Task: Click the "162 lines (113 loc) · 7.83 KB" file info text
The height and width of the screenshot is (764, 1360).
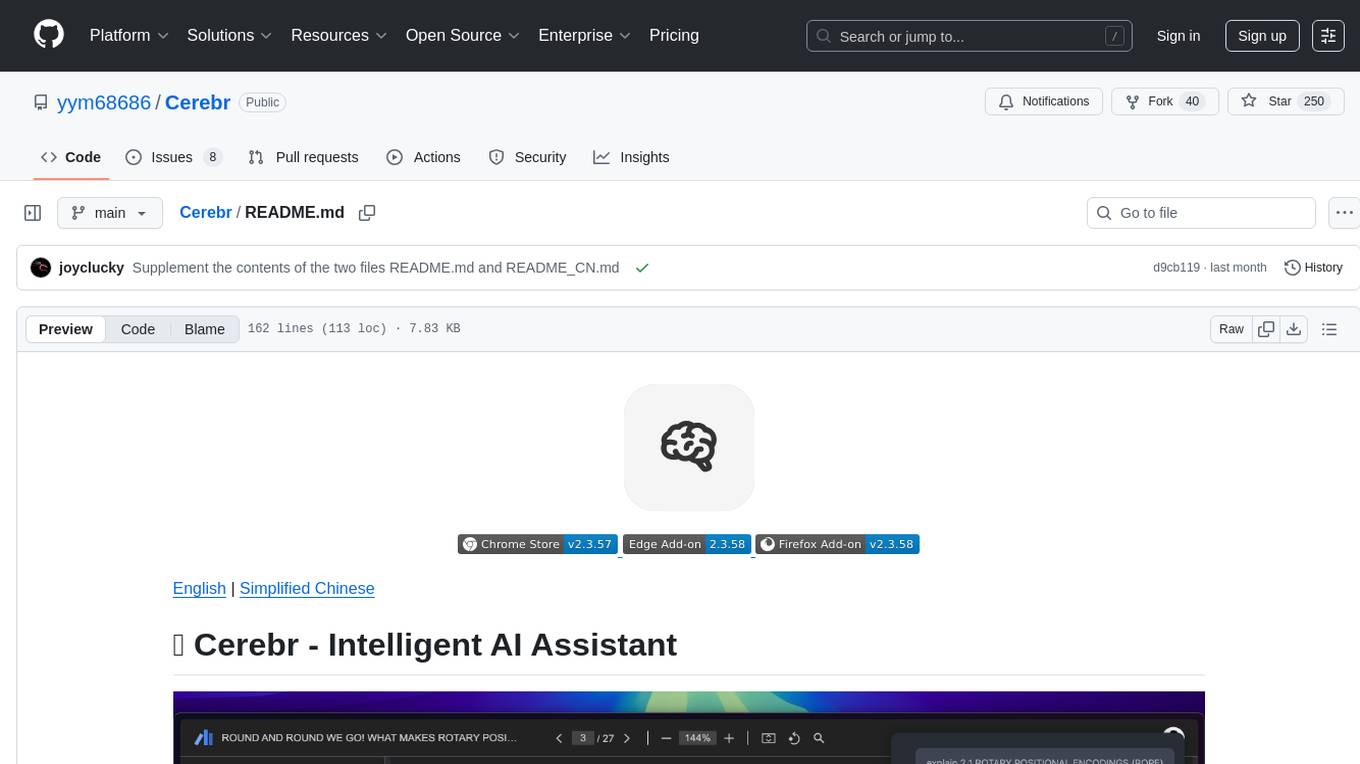Action: tap(354, 329)
